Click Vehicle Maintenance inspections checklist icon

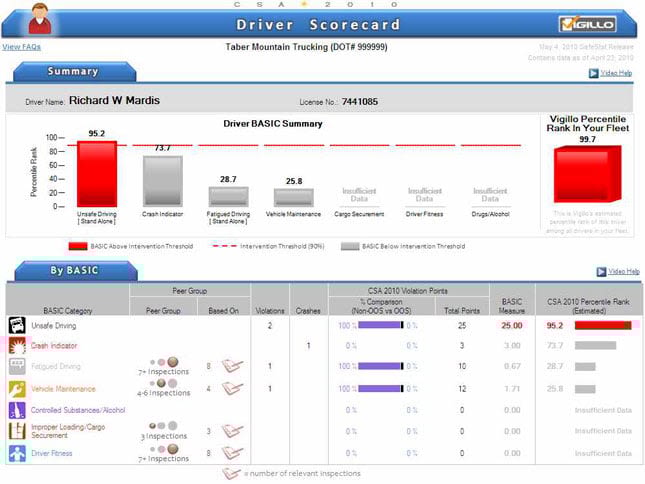click(232, 388)
